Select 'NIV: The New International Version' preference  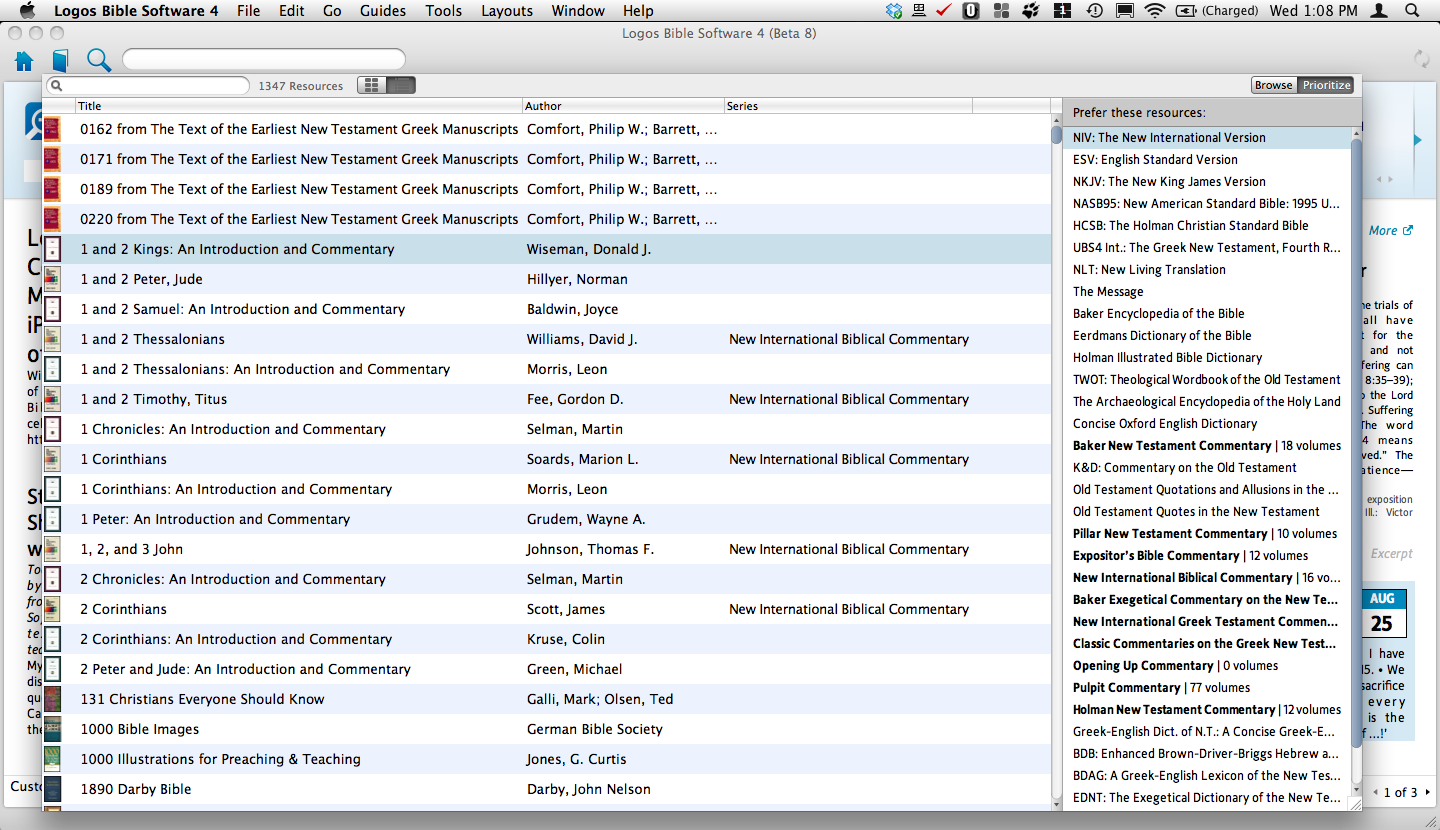coord(1206,138)
